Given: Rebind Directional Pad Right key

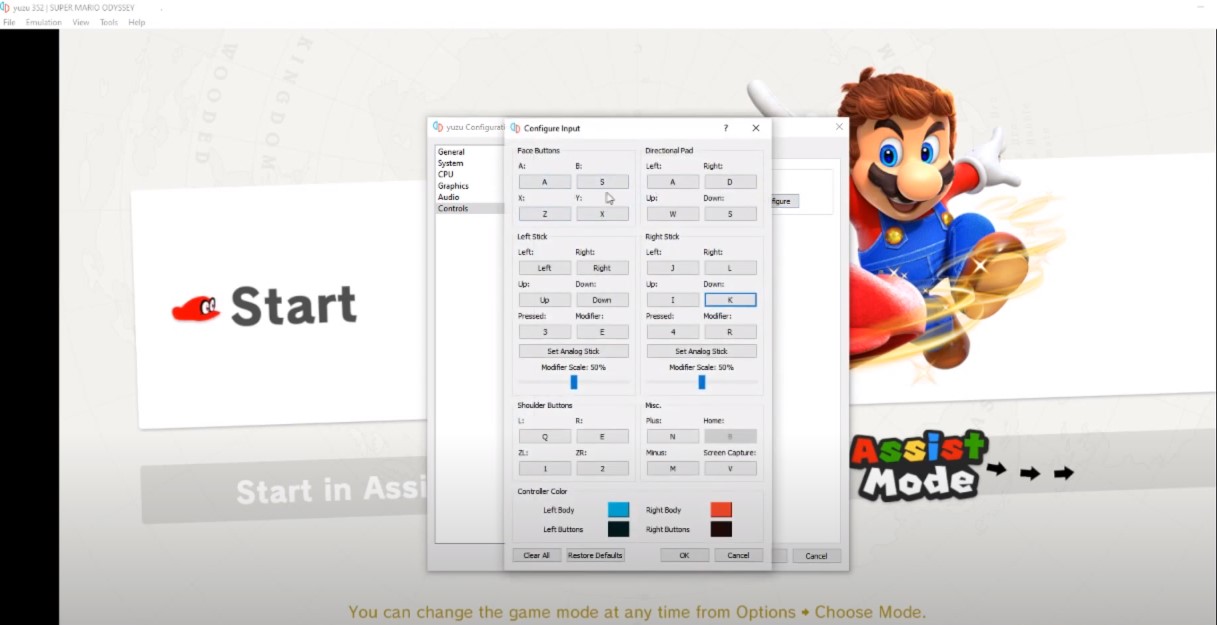Looking at the screenshot, I should (x=730, y=182).
